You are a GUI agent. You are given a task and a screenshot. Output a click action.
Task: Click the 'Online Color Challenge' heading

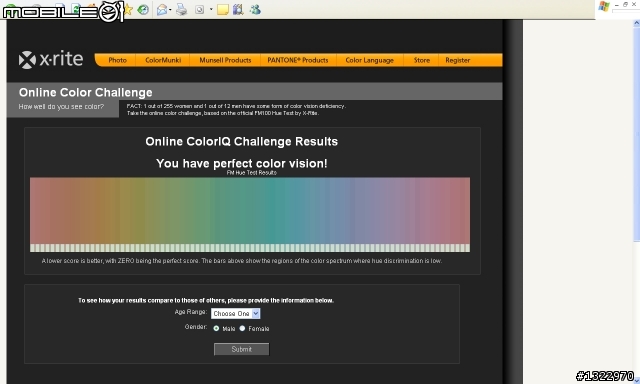86,93
